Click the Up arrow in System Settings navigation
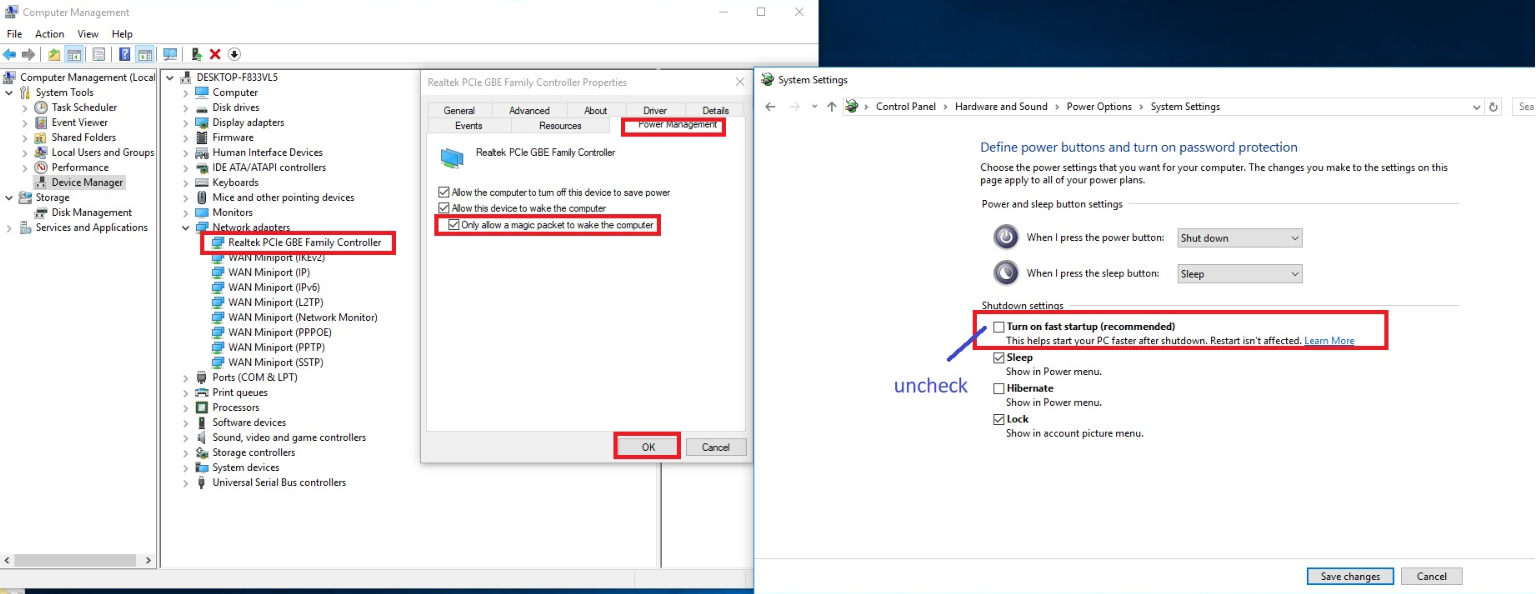Screen dimensions: 1536x594 tap(831, 106)
